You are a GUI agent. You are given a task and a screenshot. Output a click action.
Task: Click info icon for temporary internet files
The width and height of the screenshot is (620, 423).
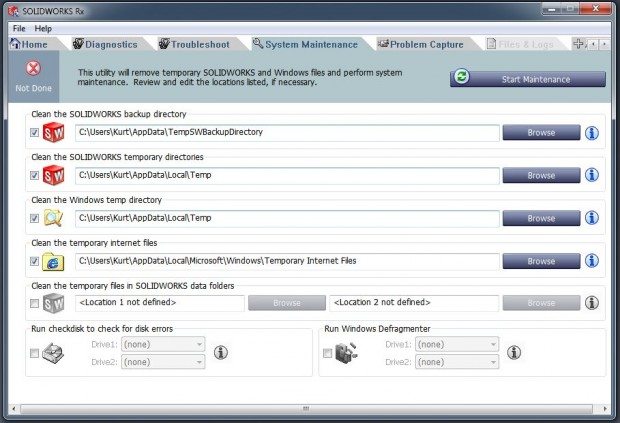click(591, 261)
